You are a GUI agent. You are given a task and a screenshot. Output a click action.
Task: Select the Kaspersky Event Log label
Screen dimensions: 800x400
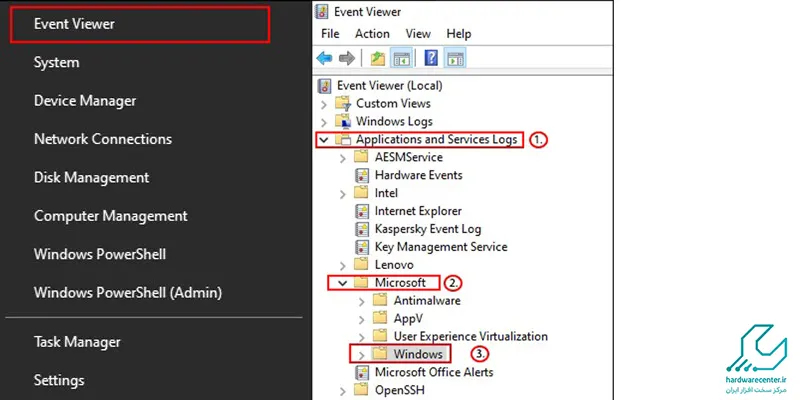point(428,229)
